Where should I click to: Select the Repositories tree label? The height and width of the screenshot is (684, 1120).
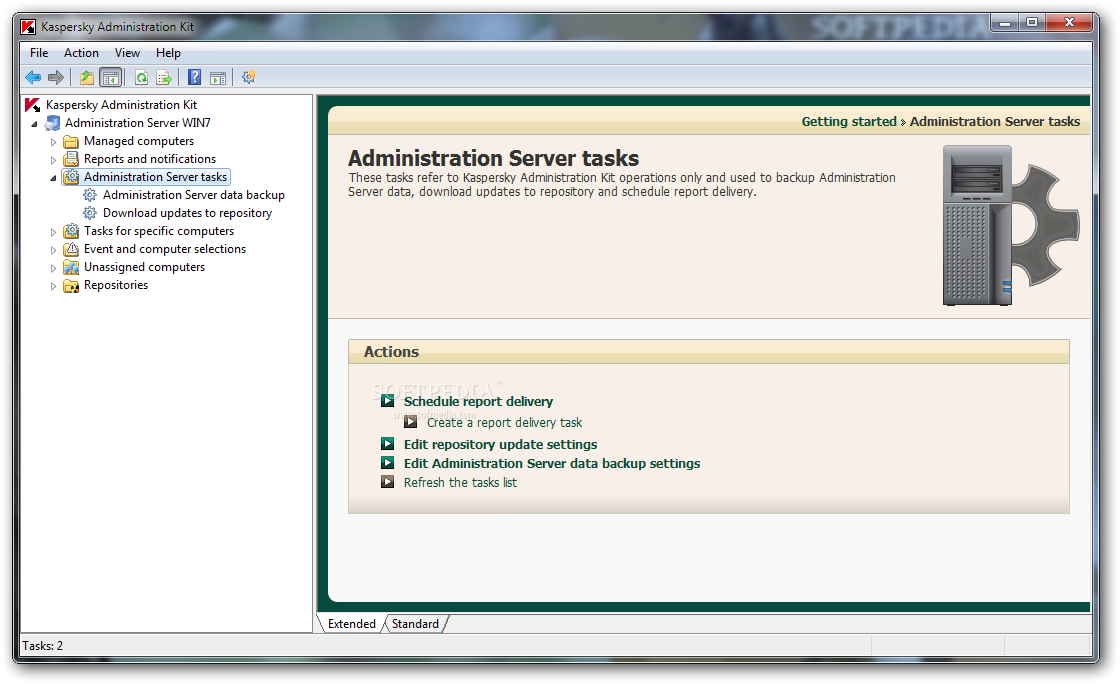(x=116, y=285)
